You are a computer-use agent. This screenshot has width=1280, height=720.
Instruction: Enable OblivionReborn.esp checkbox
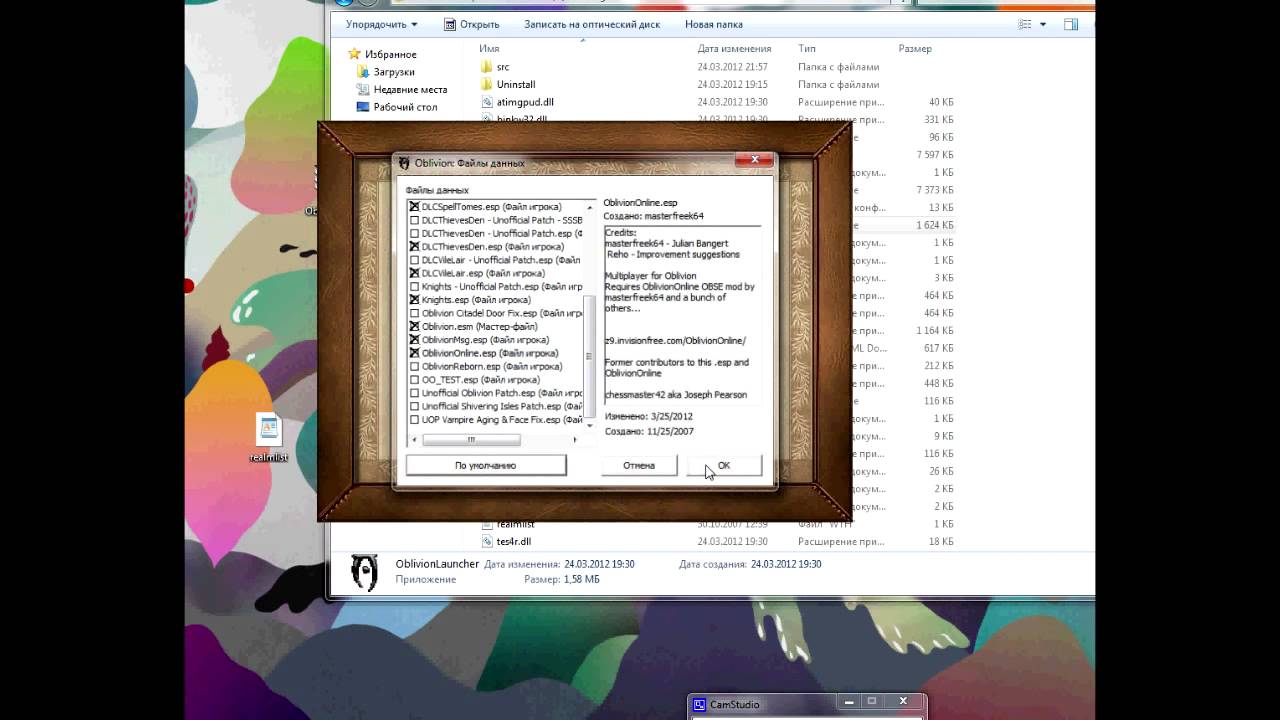click(x=414, y=366)
